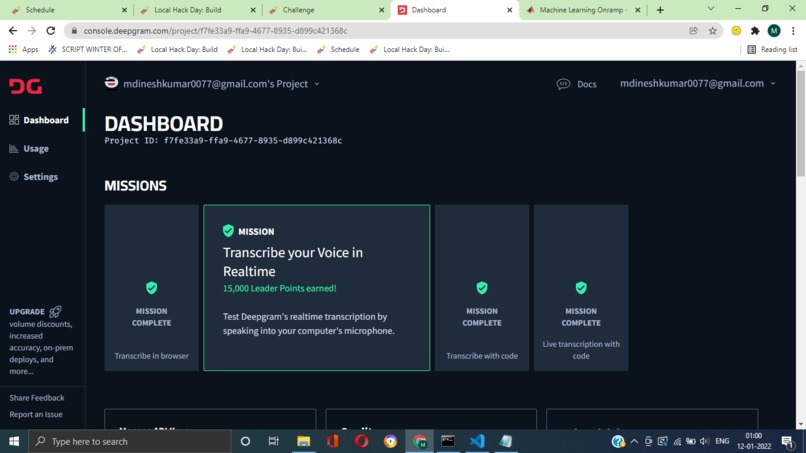
Task: Click the Deepgram DG logo
Action: 25,86
